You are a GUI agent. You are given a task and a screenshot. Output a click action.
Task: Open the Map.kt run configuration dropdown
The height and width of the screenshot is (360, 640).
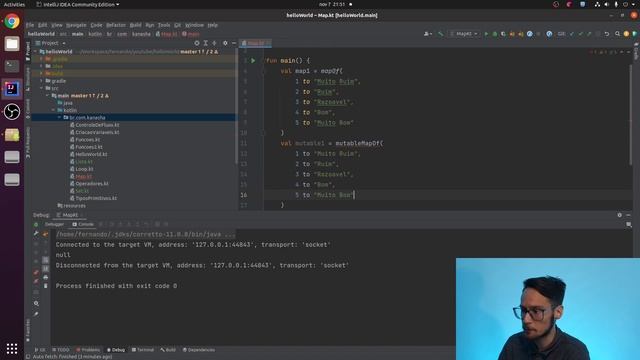click(x=463, y=34)
